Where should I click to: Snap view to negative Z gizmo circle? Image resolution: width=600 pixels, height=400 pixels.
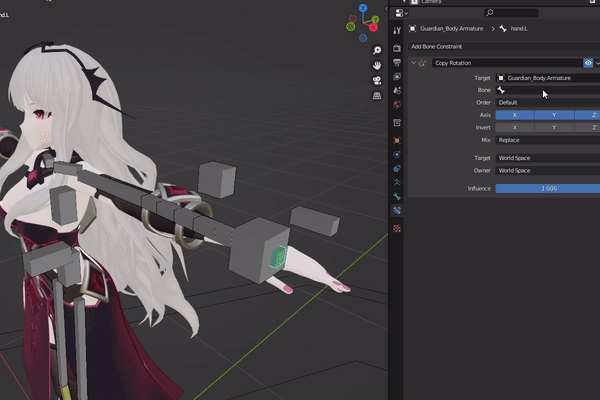pos(363,38)
